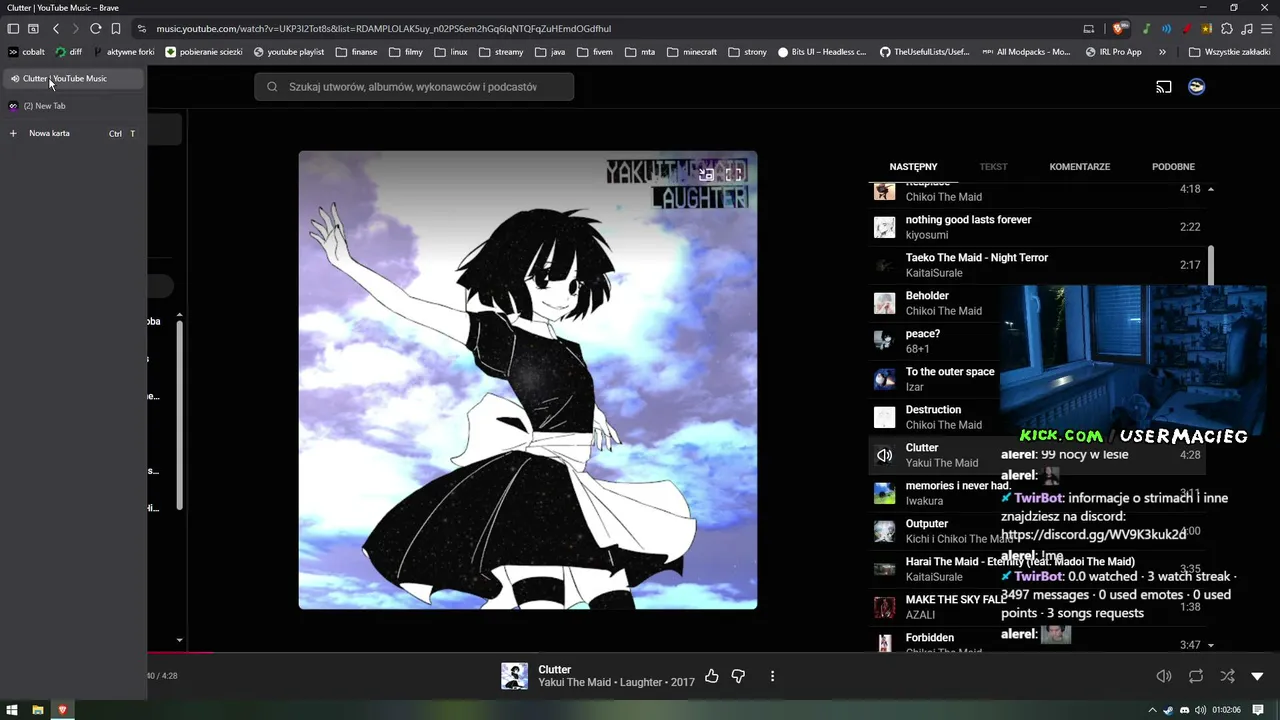
Task: Open the pobieranie sciezki bookmark
Action: coord(204,52)
